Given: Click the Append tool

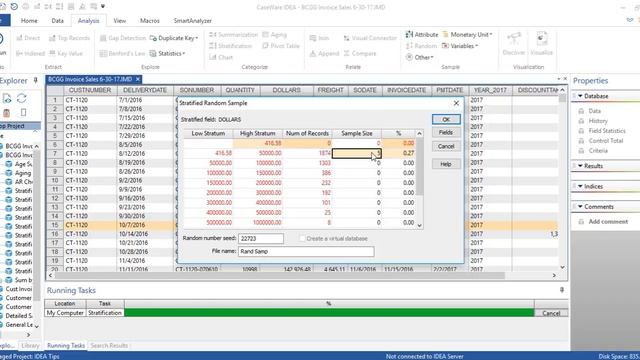Looking at the screenshot, I should (x=324, y=53).
